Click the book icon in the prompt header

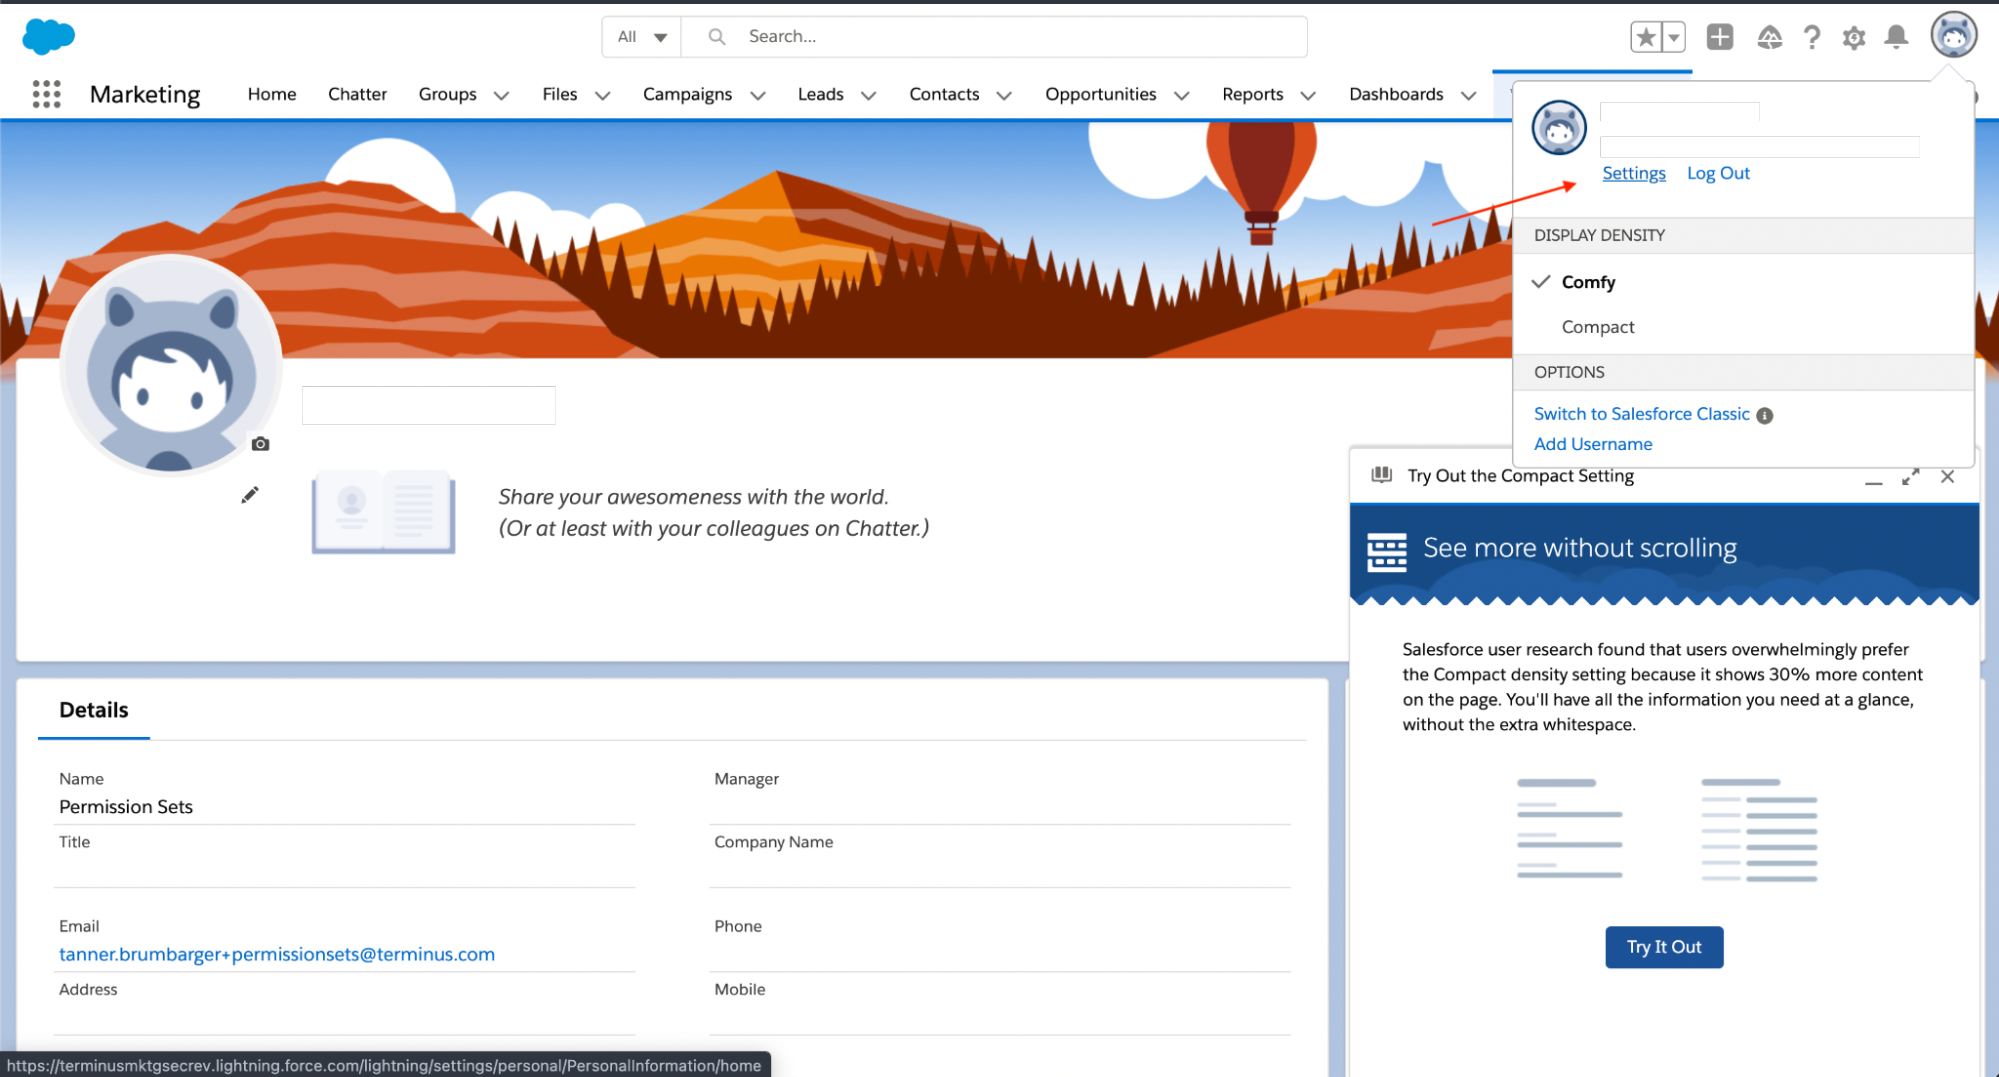[1382, 475]
